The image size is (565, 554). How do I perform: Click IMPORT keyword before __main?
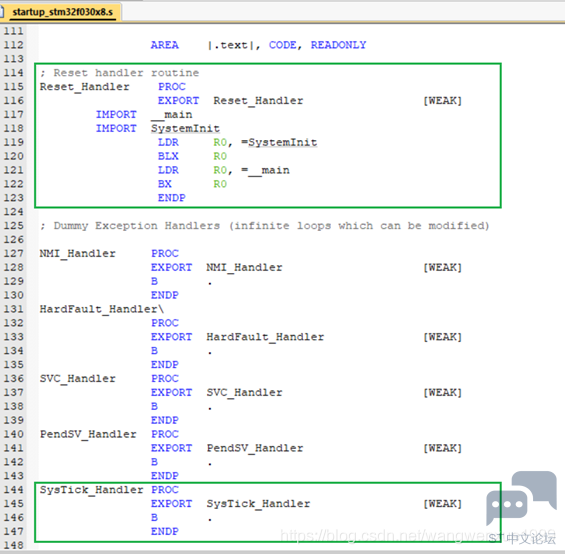(x=116, y=115)
